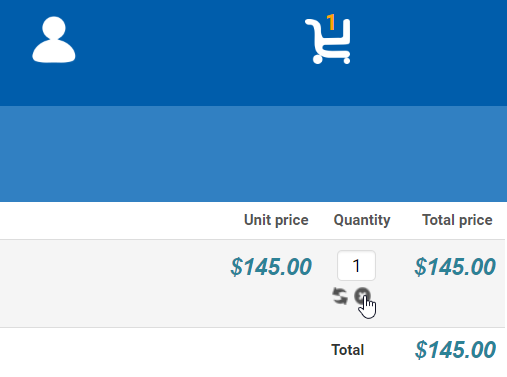The height and width of the screenshot is (377, 507).
Task: Select the $145.00 unit price value
Action: click(271, 267)
